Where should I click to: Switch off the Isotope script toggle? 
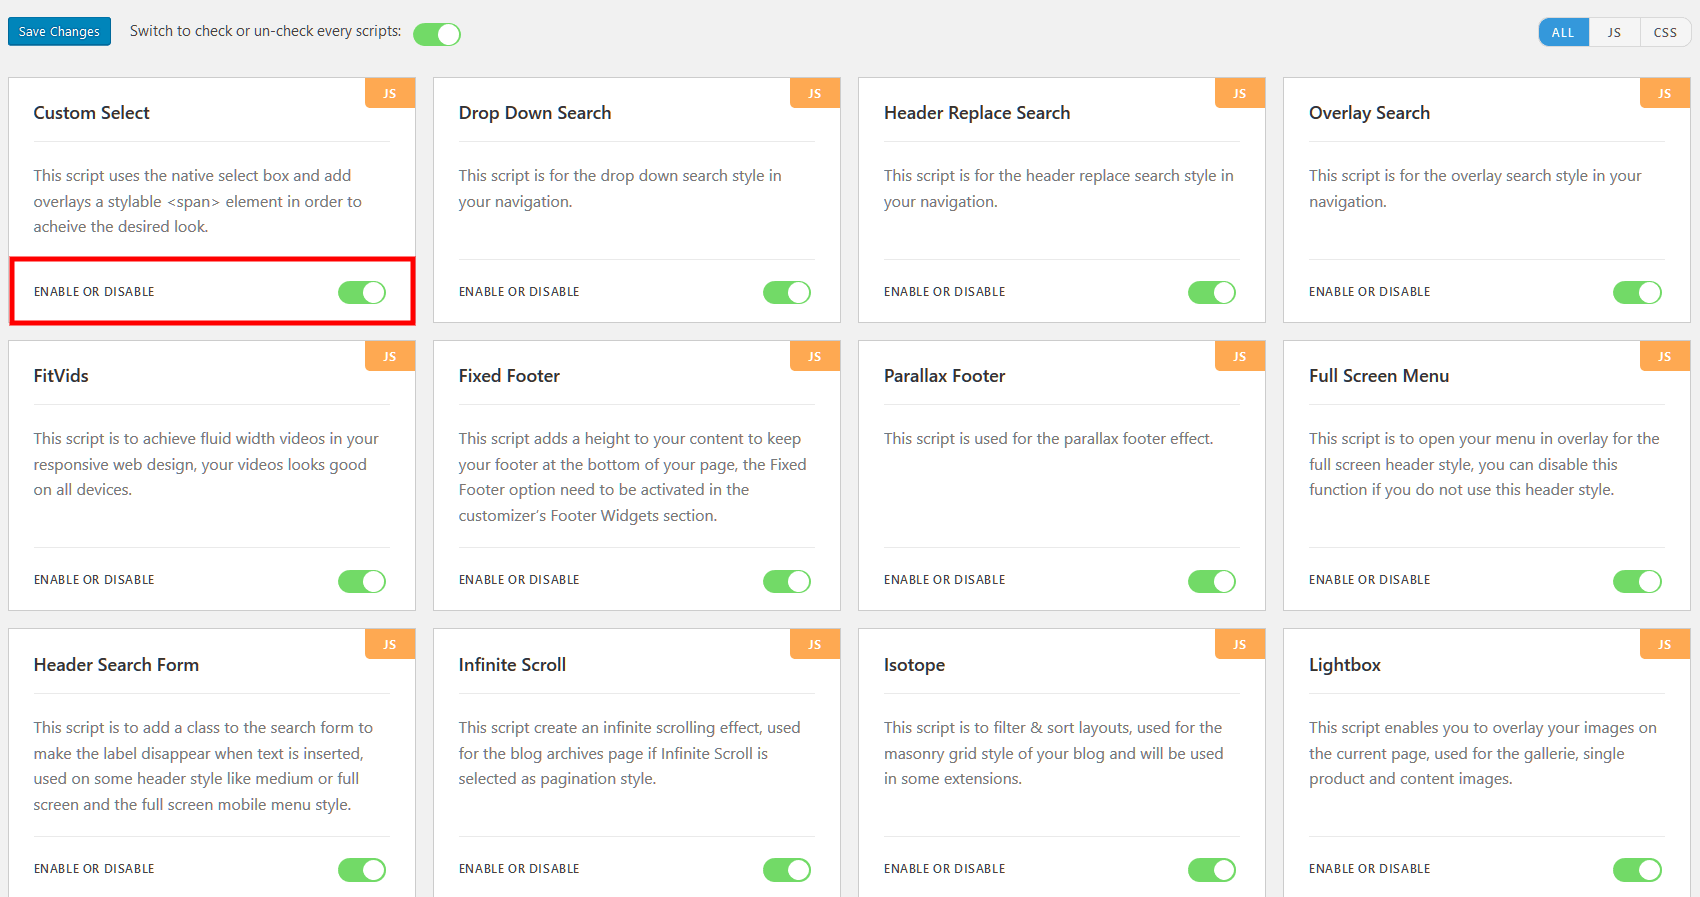[1212, 870]
